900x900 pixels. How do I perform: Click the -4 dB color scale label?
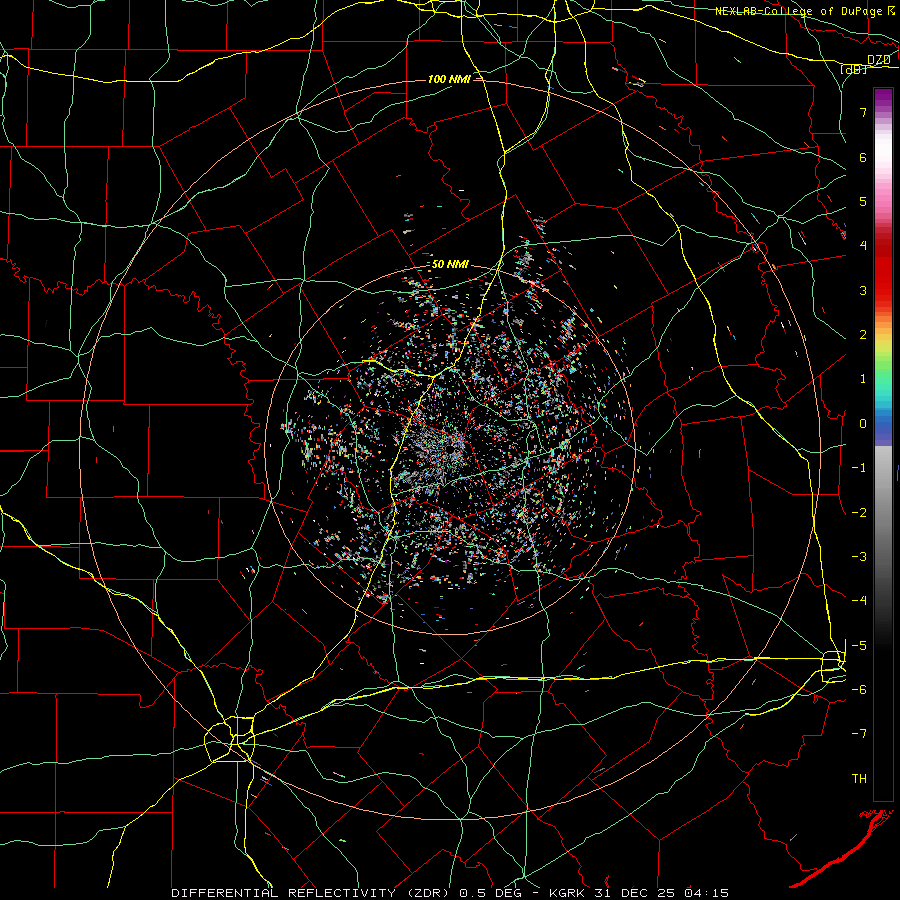pos(859,600)
